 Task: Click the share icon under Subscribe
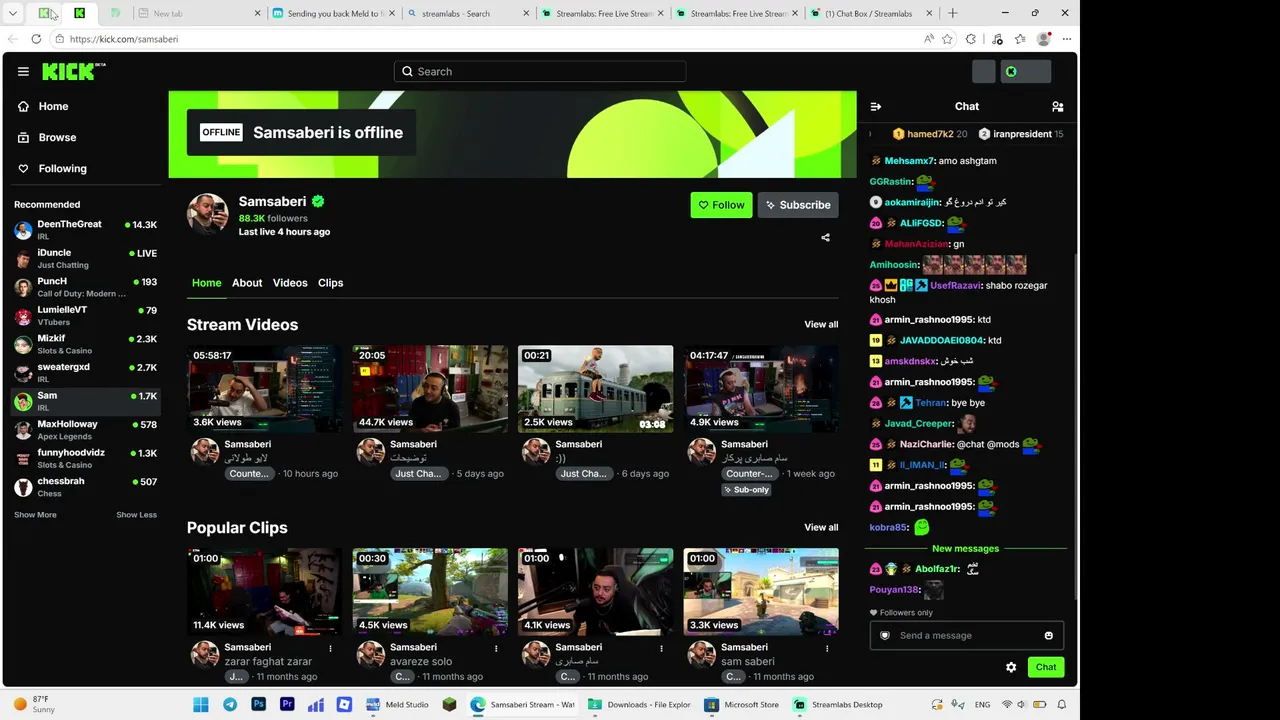pyautogui.click(x=825, y=238)
